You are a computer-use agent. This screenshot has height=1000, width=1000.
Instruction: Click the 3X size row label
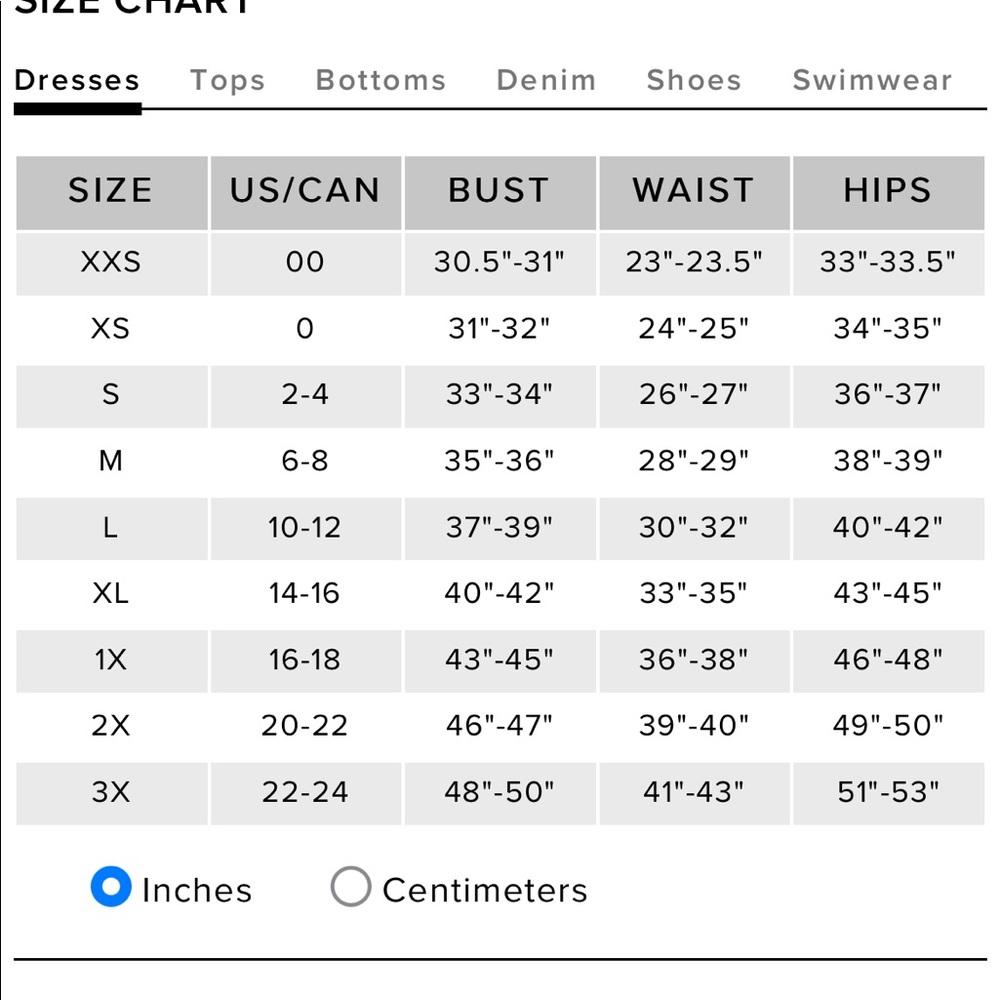(110, 792)
